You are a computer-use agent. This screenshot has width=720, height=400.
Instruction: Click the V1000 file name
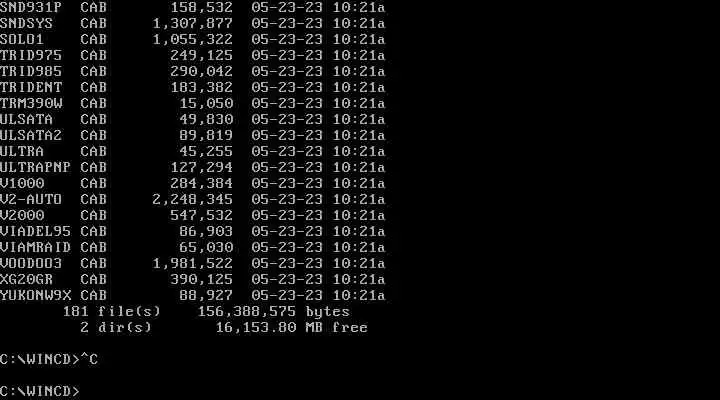pyautogui.click(x=22, y=184)
